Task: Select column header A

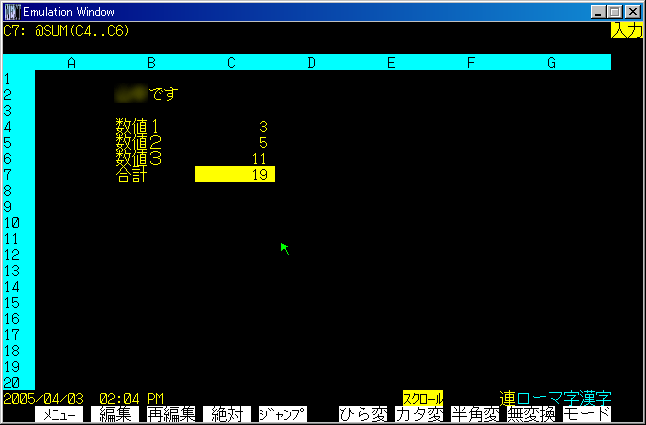Action: [x=72, y=63]
